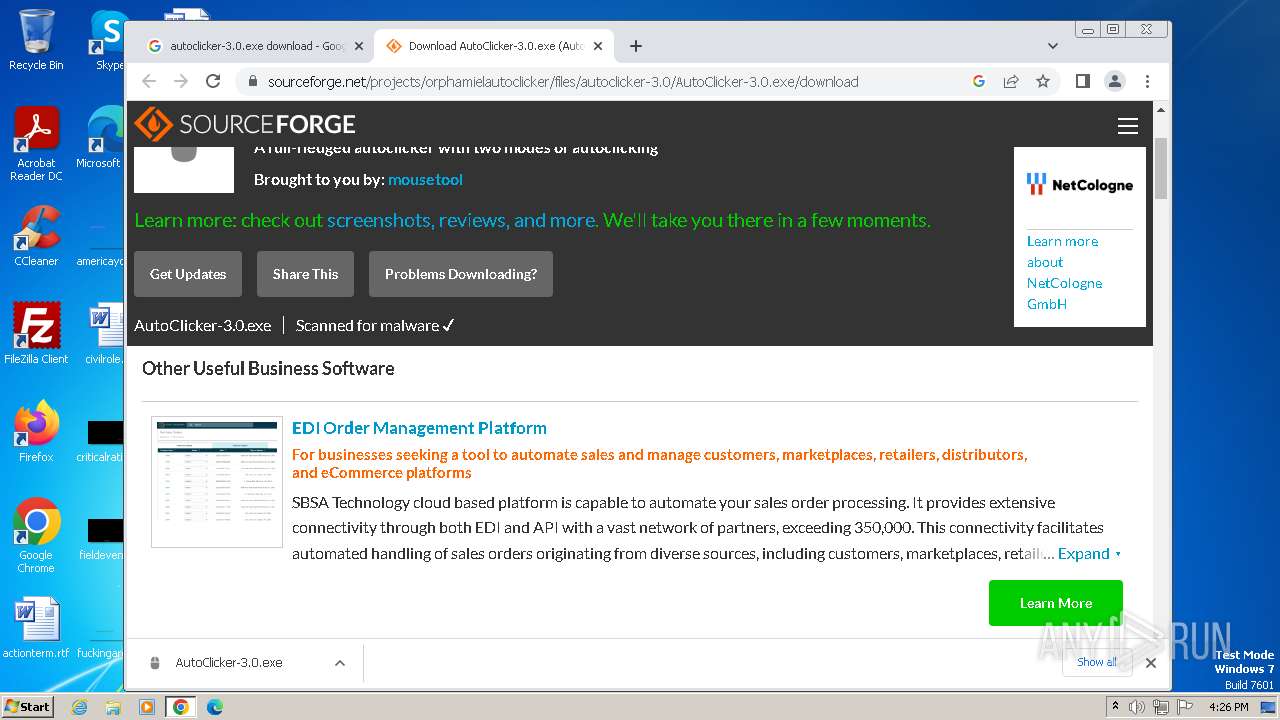The height and width of the screenshot is (720, 1280).
Task: Open FileZilla Client desktop icon
Action: (36, 333)
